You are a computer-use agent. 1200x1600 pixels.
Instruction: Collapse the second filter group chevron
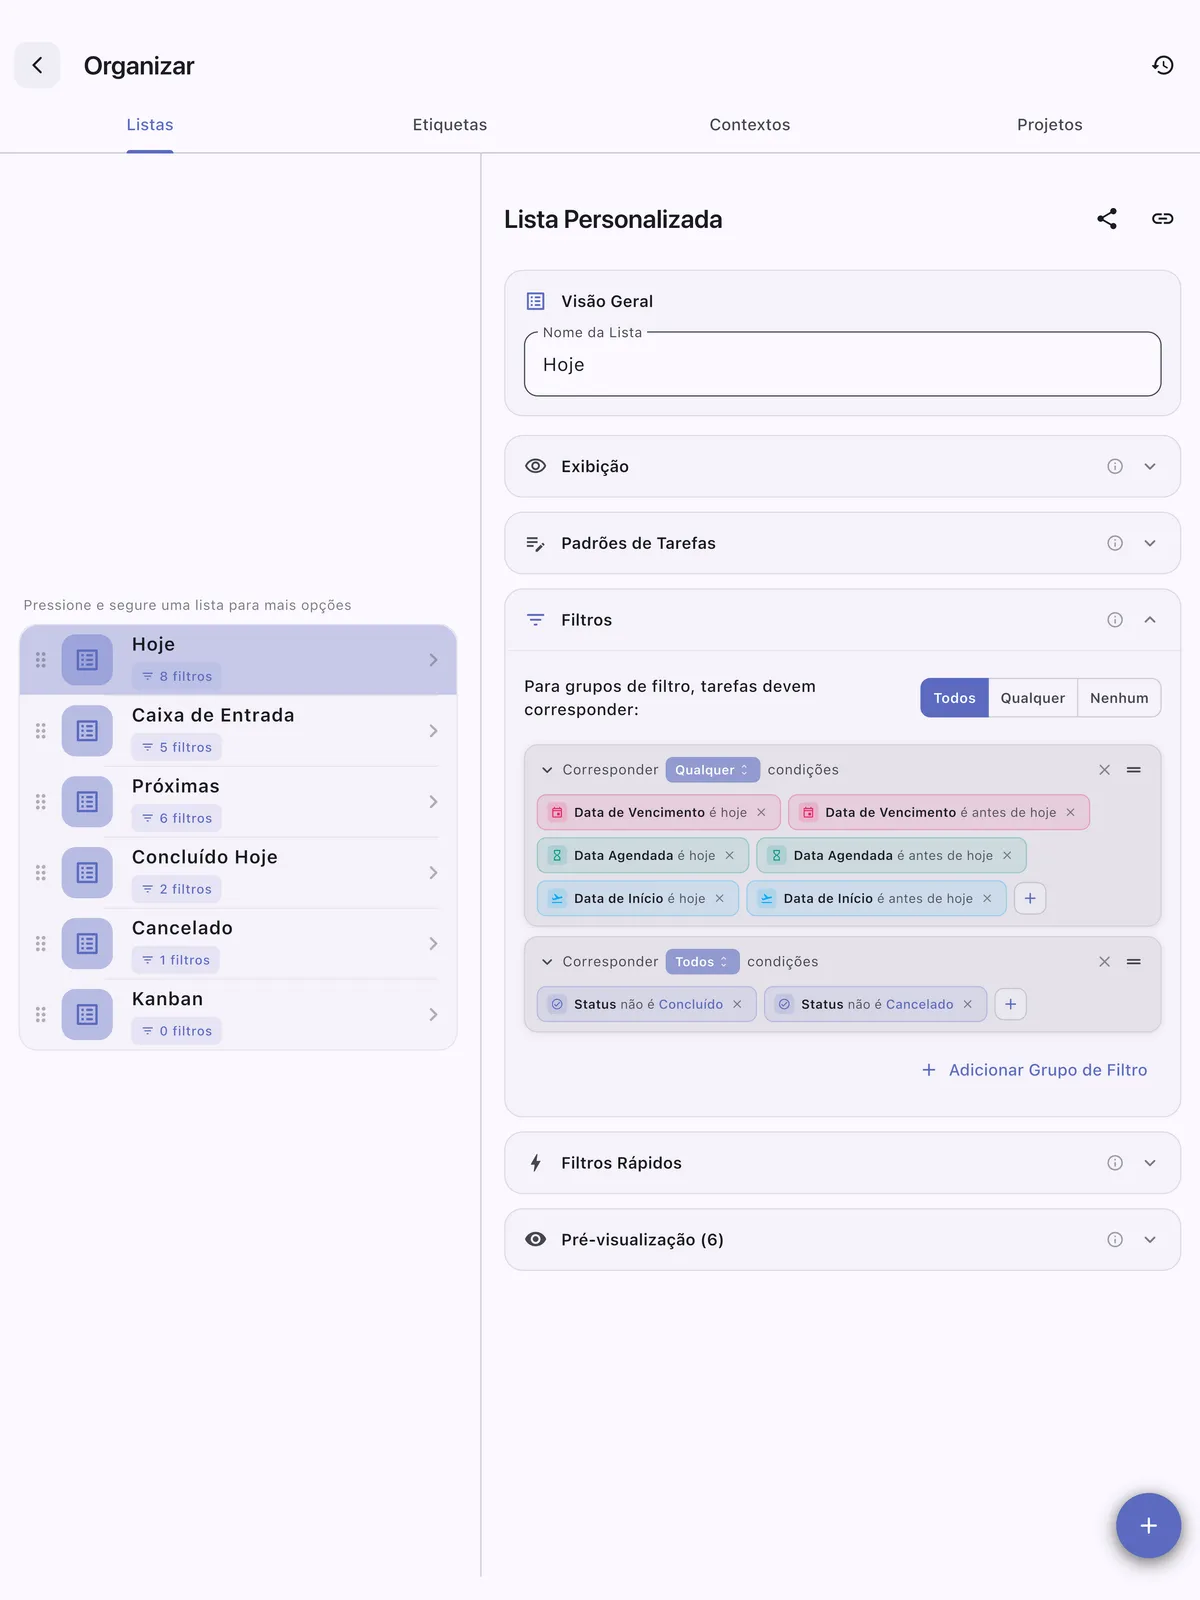(x=547, y=962)
